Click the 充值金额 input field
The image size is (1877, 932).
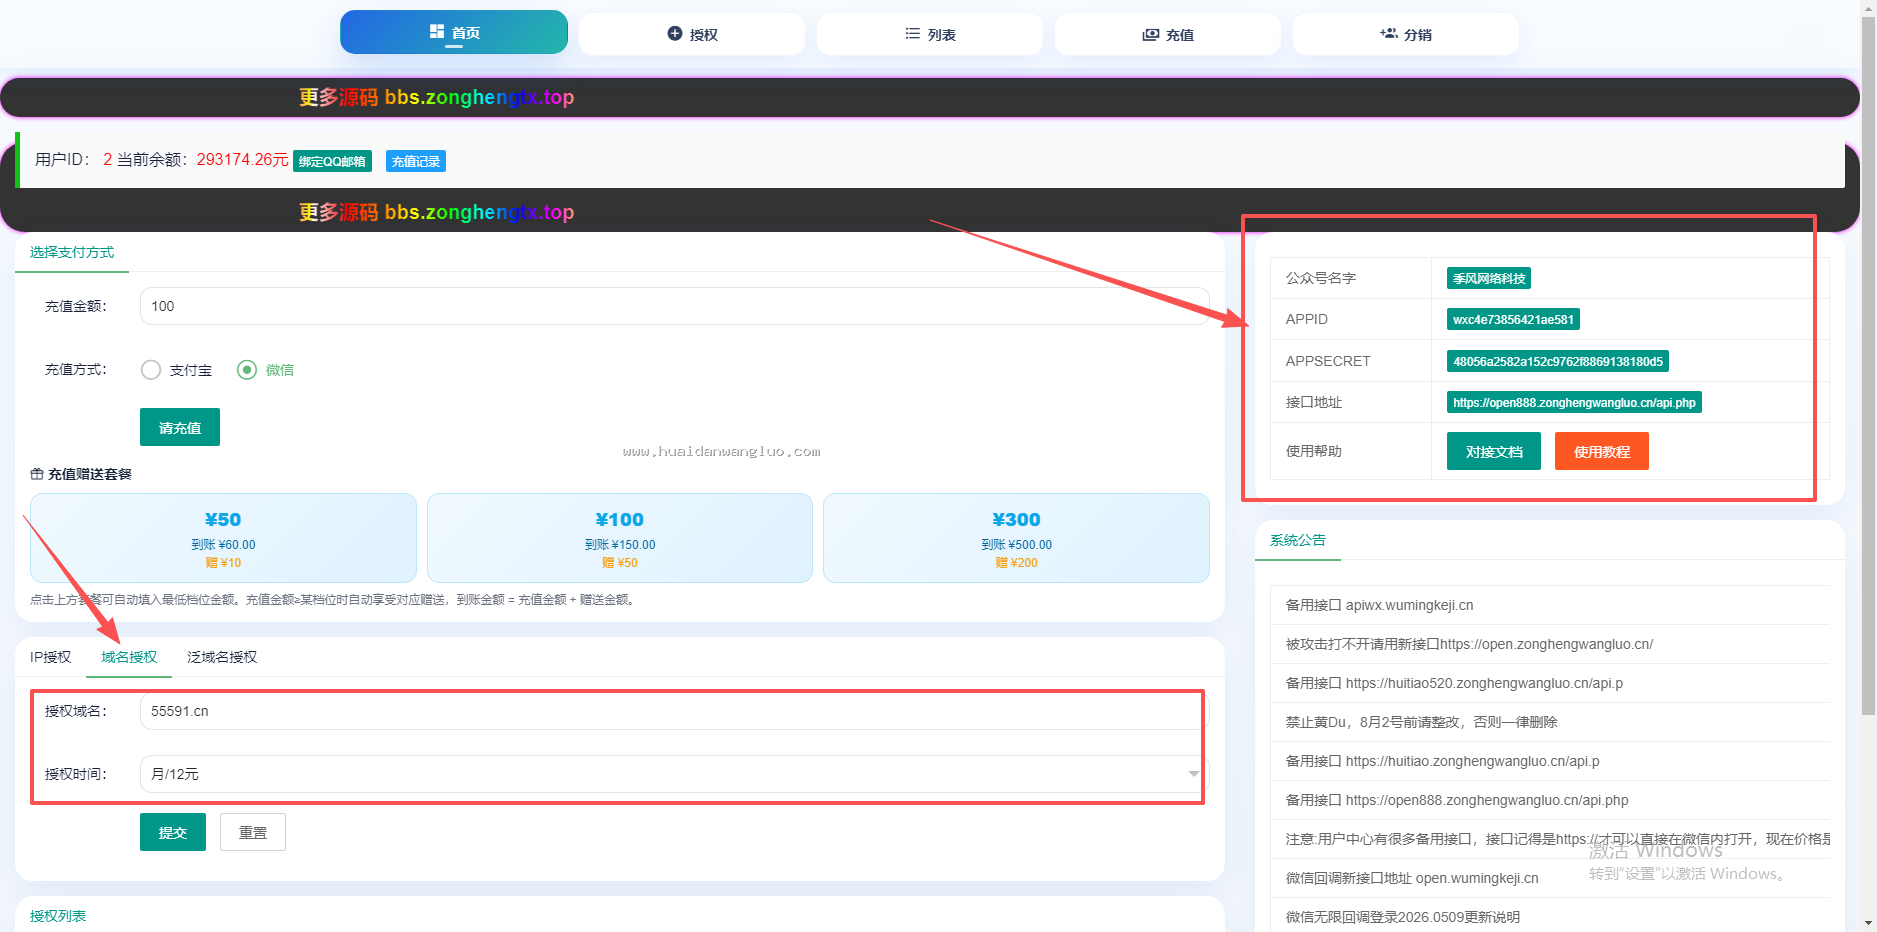click(674, 306)
